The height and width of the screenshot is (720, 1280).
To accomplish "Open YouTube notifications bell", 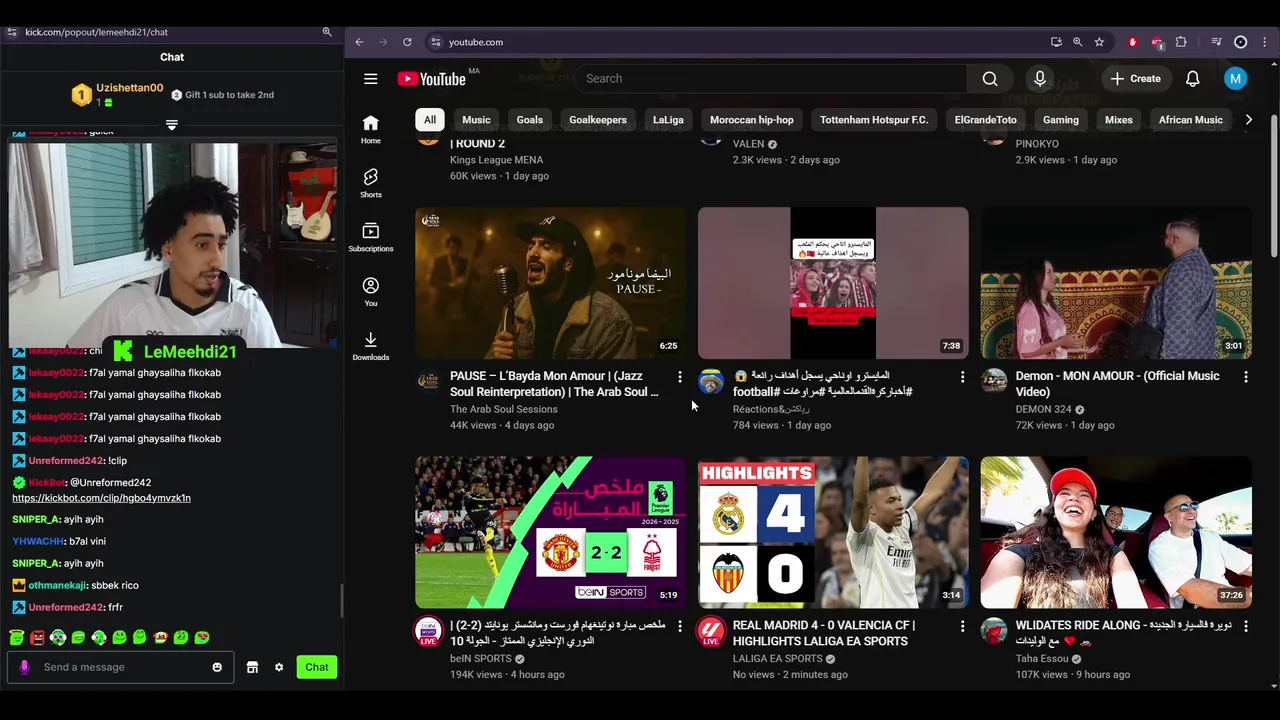I will click(x=1193, y=79).
